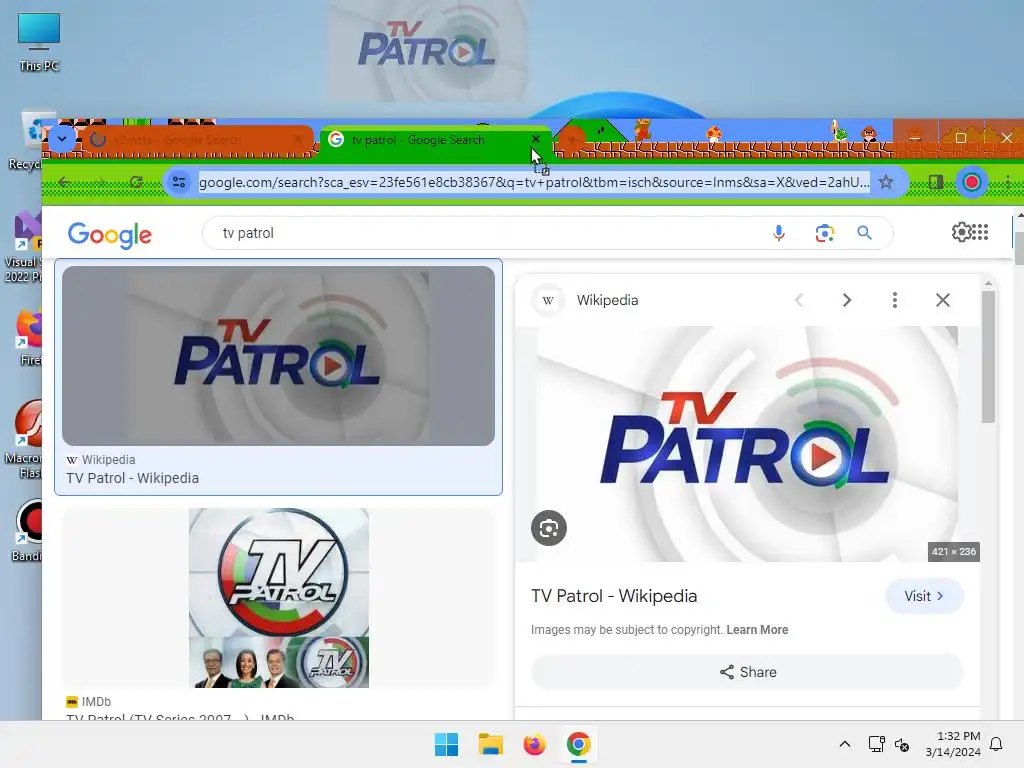Open the clock showing 1:32 PM
1024x768 pixels.
tap(953, 744)
